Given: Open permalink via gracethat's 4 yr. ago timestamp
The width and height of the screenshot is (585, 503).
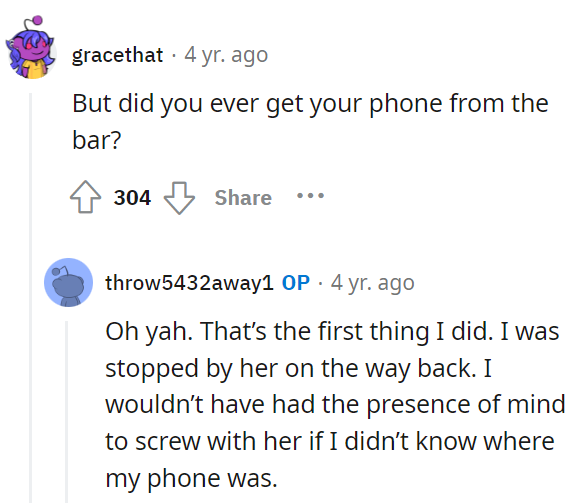Looking at the screenshot, I should pyautogui.click(x=226, y=55).
